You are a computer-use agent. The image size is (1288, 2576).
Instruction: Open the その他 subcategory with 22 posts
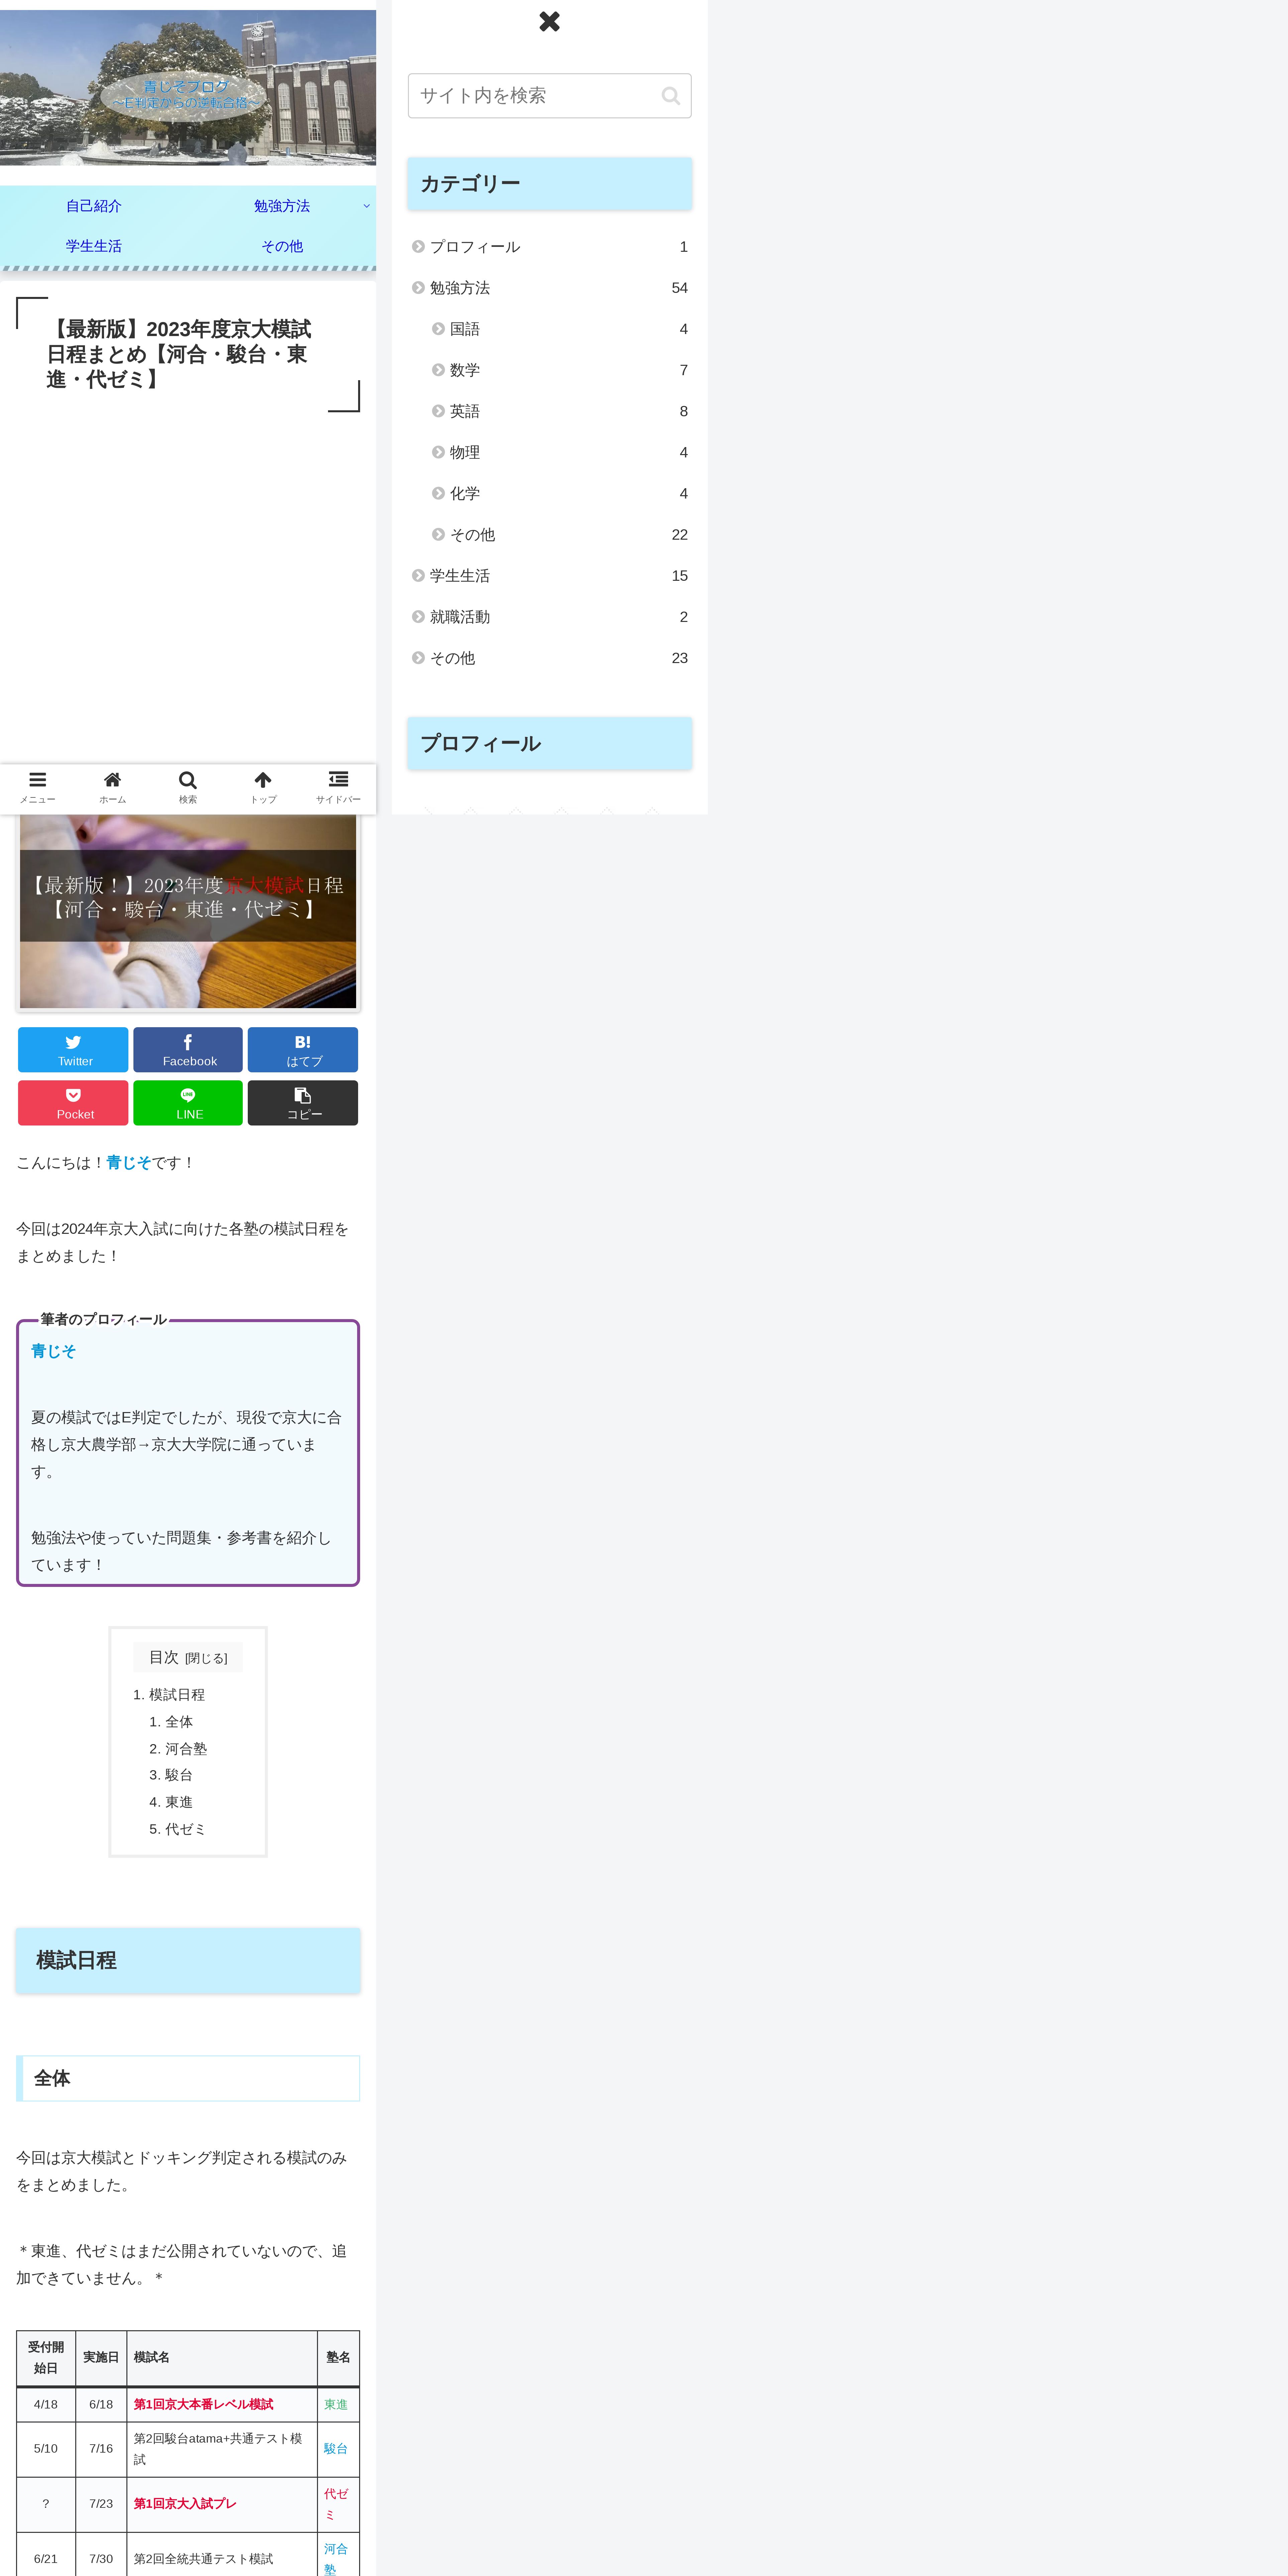[559, 535]
